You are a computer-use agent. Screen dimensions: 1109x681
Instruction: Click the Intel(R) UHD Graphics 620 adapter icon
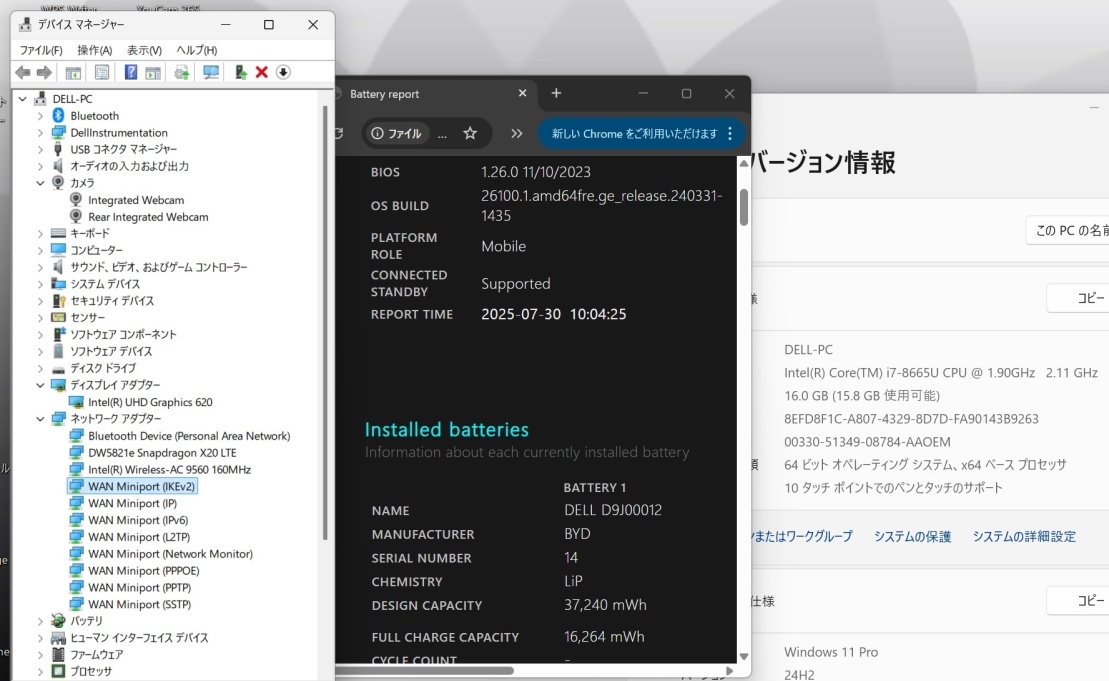pyautogui.click(x=76, y=402)
